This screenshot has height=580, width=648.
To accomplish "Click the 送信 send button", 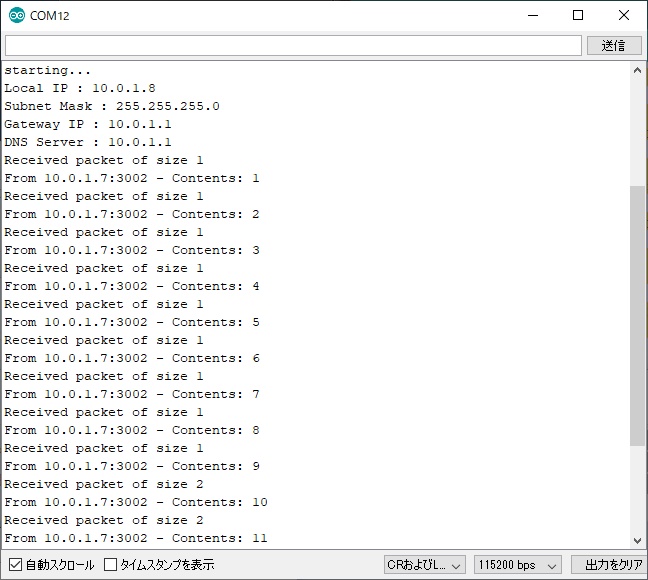I will 614,45.
